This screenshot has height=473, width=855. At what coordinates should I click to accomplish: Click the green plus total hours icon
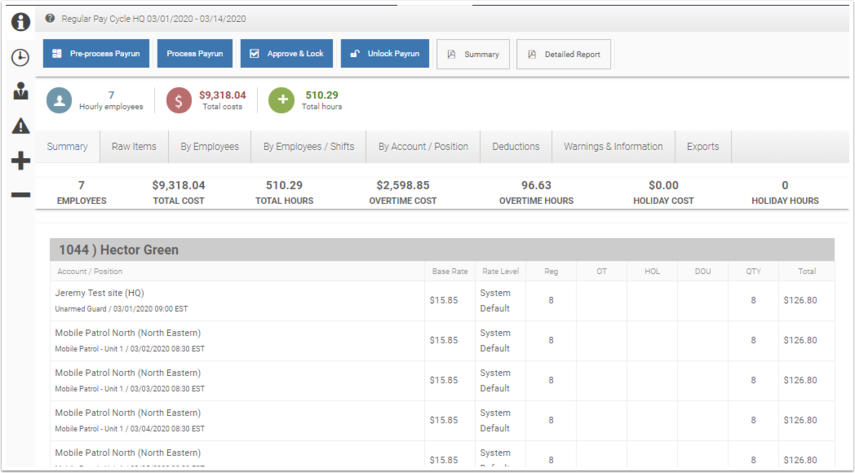(x=281, y=100)
